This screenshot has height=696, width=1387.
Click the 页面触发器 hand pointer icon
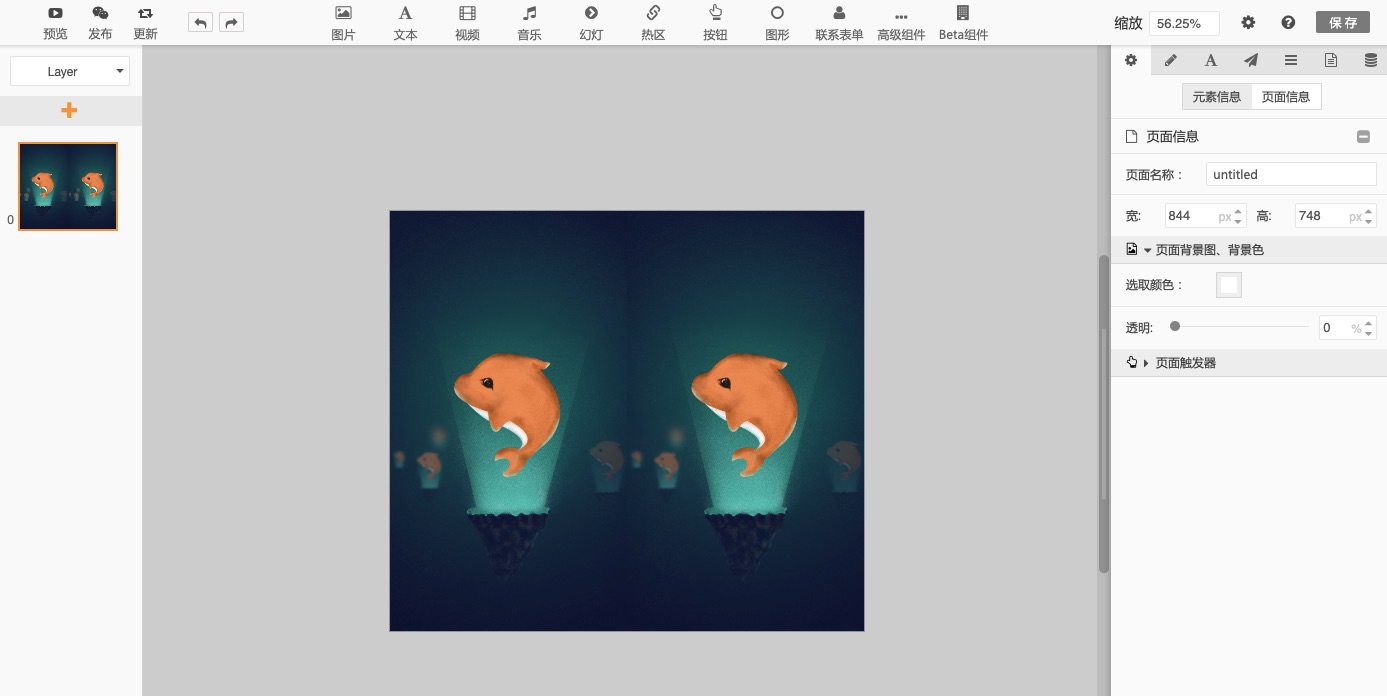pyautogui.click(x=1132, y=362)
